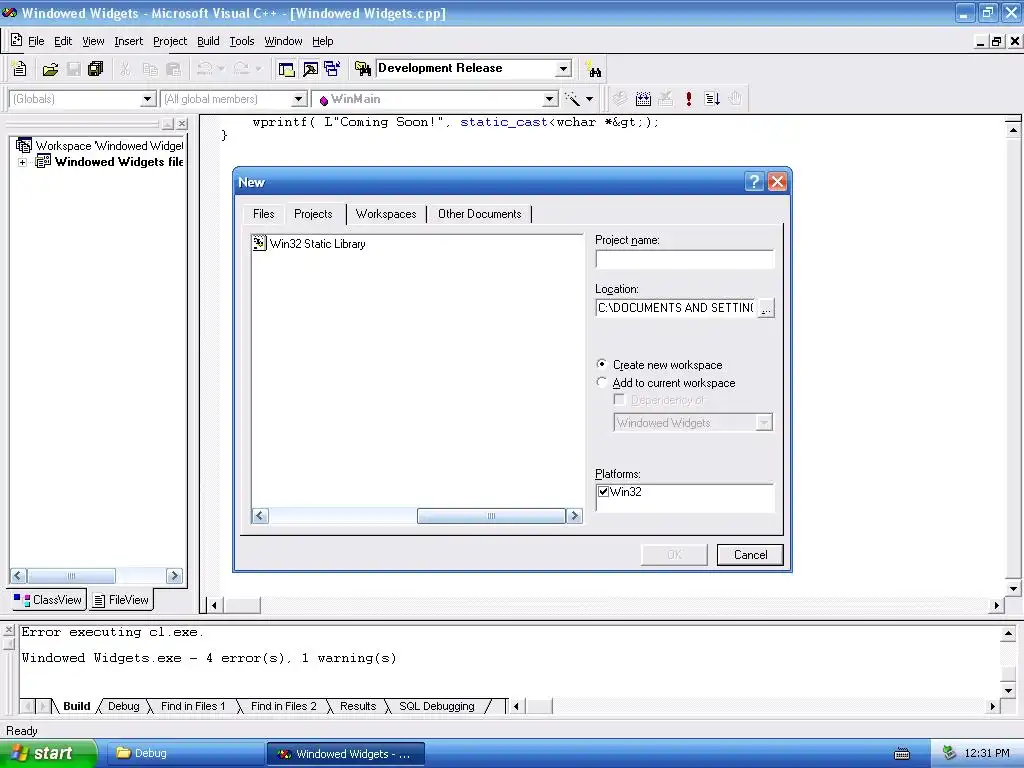Open the Debug output tab

coord(123,707)
